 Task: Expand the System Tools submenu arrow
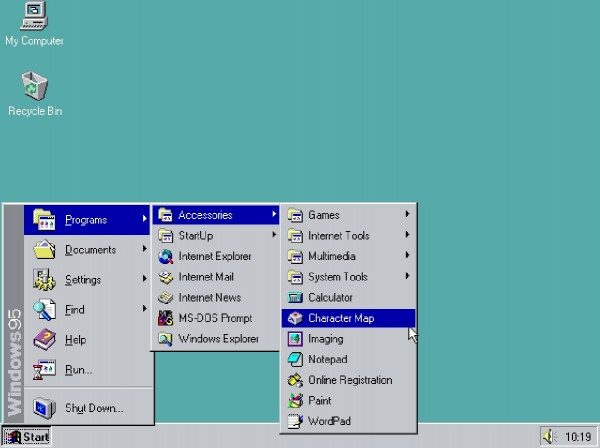408,276
